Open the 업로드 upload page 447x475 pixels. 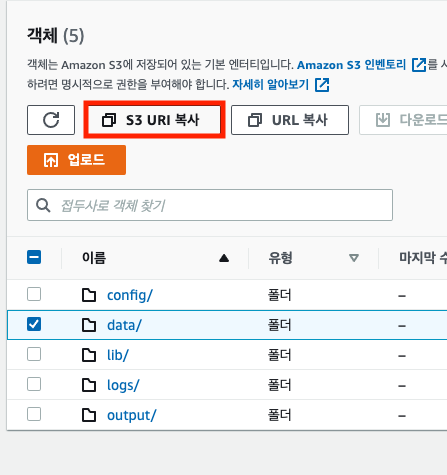(76, 160)
